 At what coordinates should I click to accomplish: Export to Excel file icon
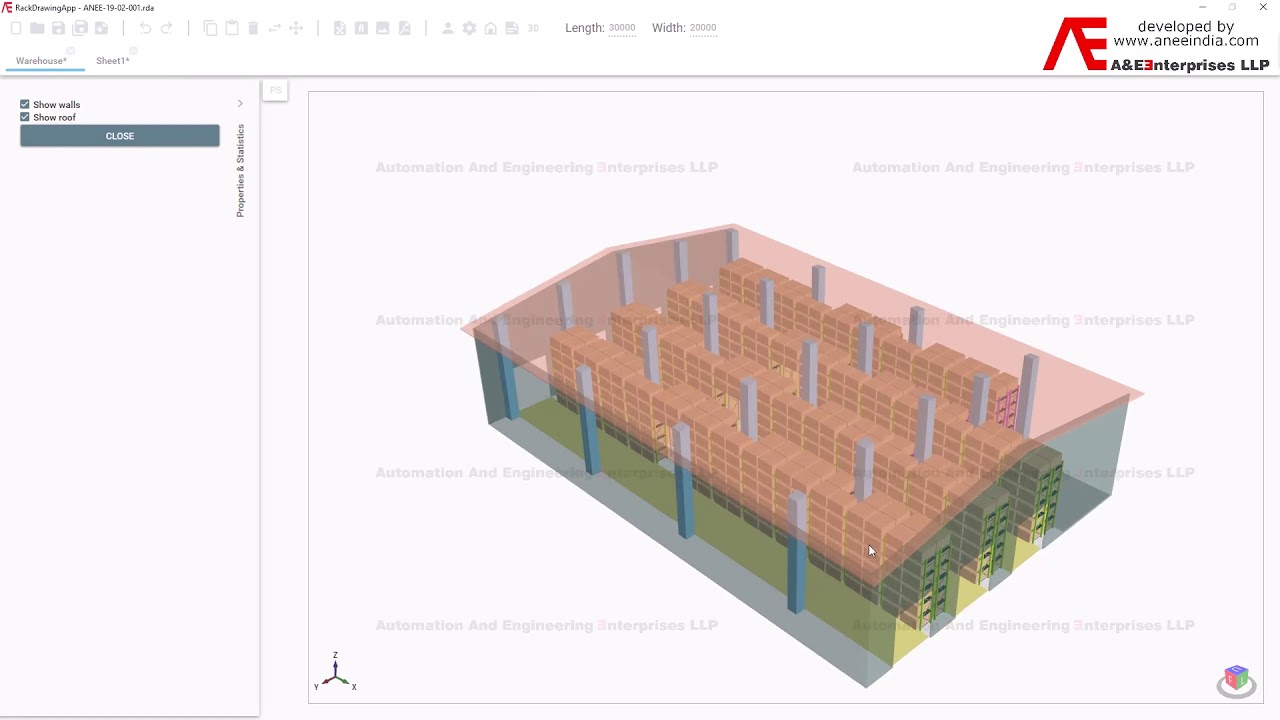[x=340, y=28]
